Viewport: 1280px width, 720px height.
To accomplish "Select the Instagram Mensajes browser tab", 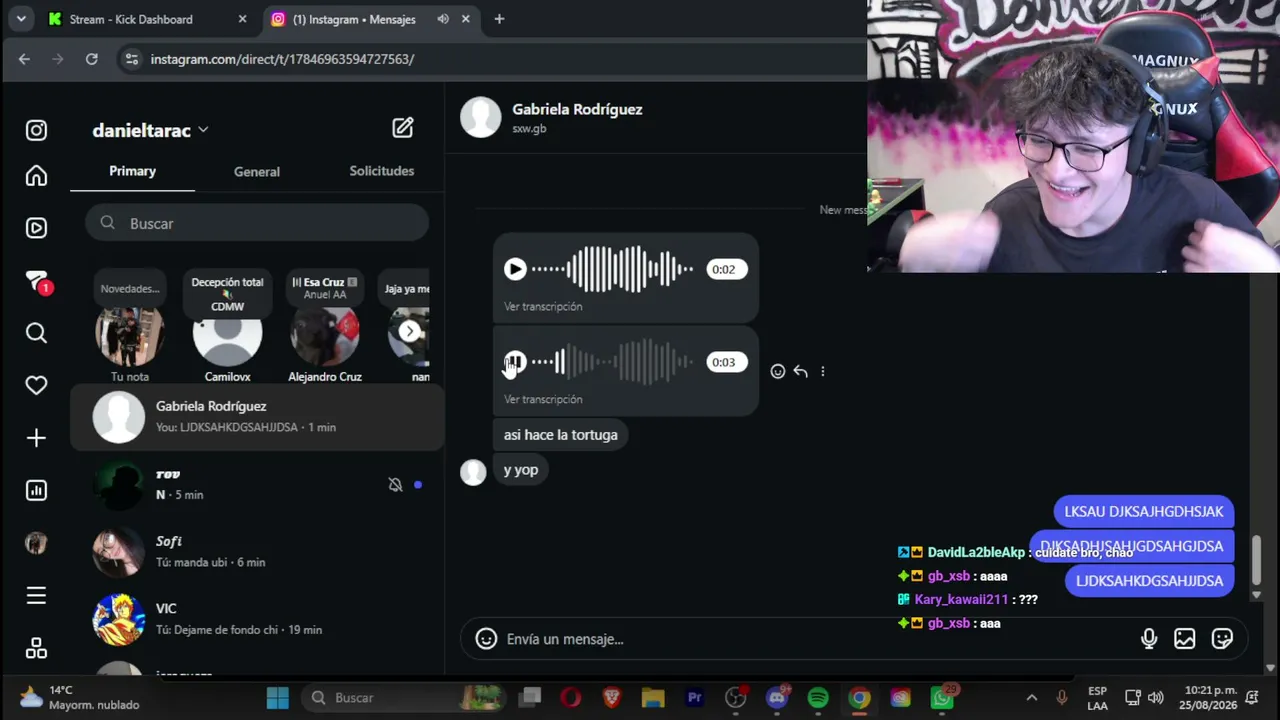I will point(355,19).
